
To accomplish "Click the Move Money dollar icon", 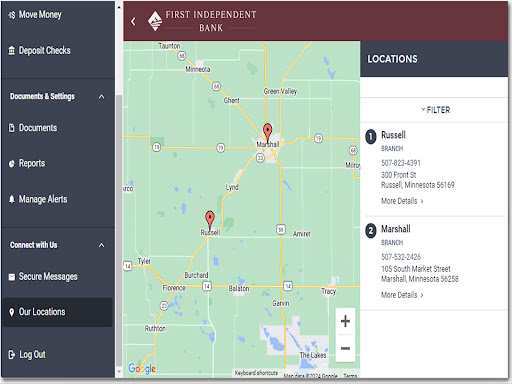I will coord(12,15).
